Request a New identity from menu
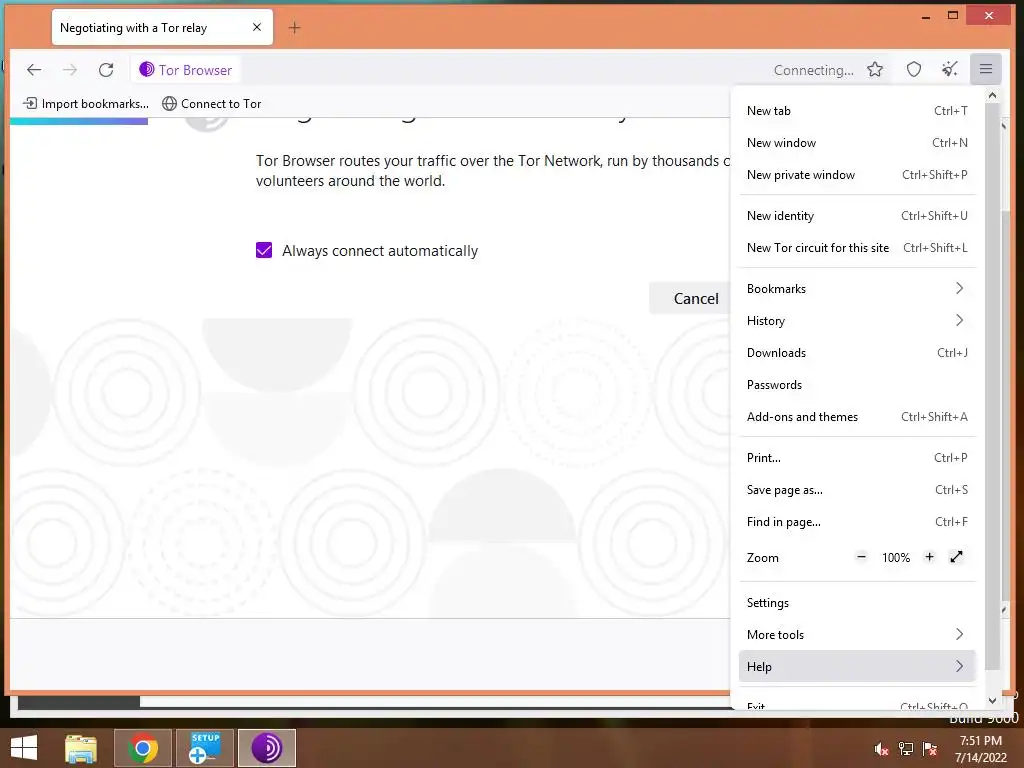This screenshot has height=768, width=1024. tap(857, 216)
